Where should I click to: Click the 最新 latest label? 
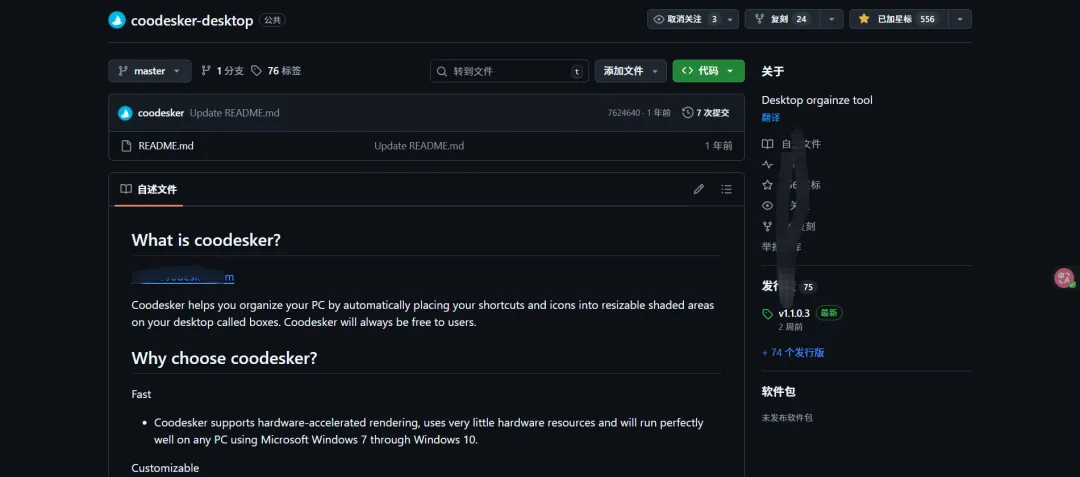click(x=829, y=313)
